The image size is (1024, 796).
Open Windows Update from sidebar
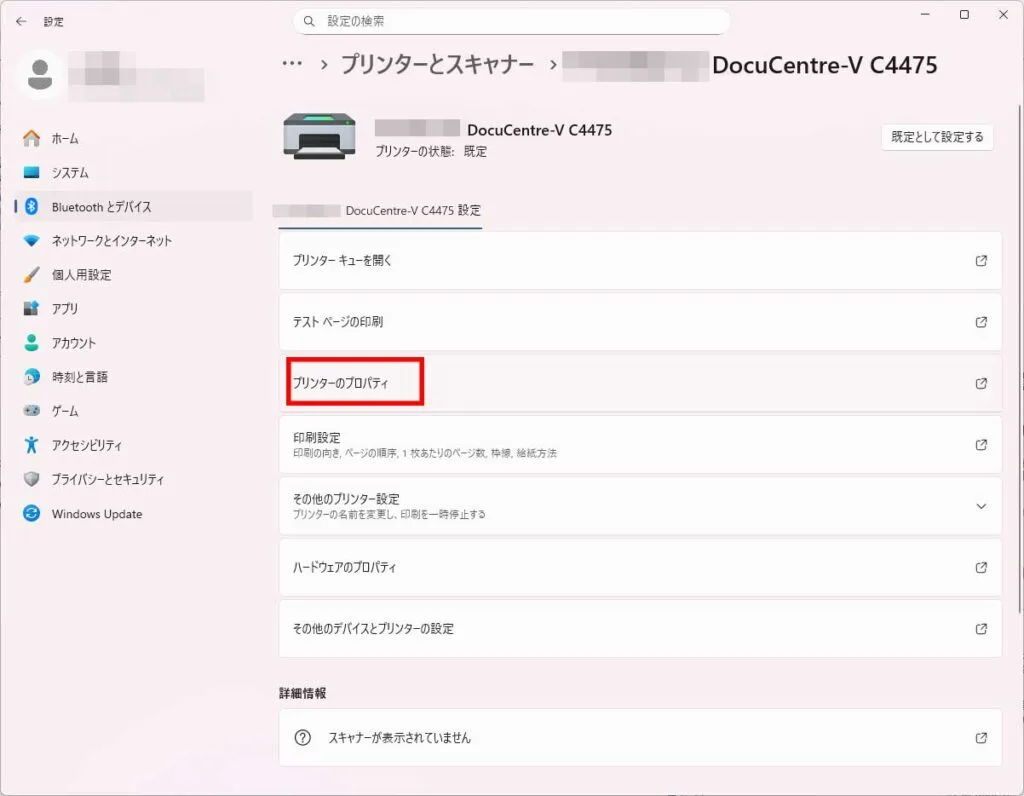tap(96, 514)
